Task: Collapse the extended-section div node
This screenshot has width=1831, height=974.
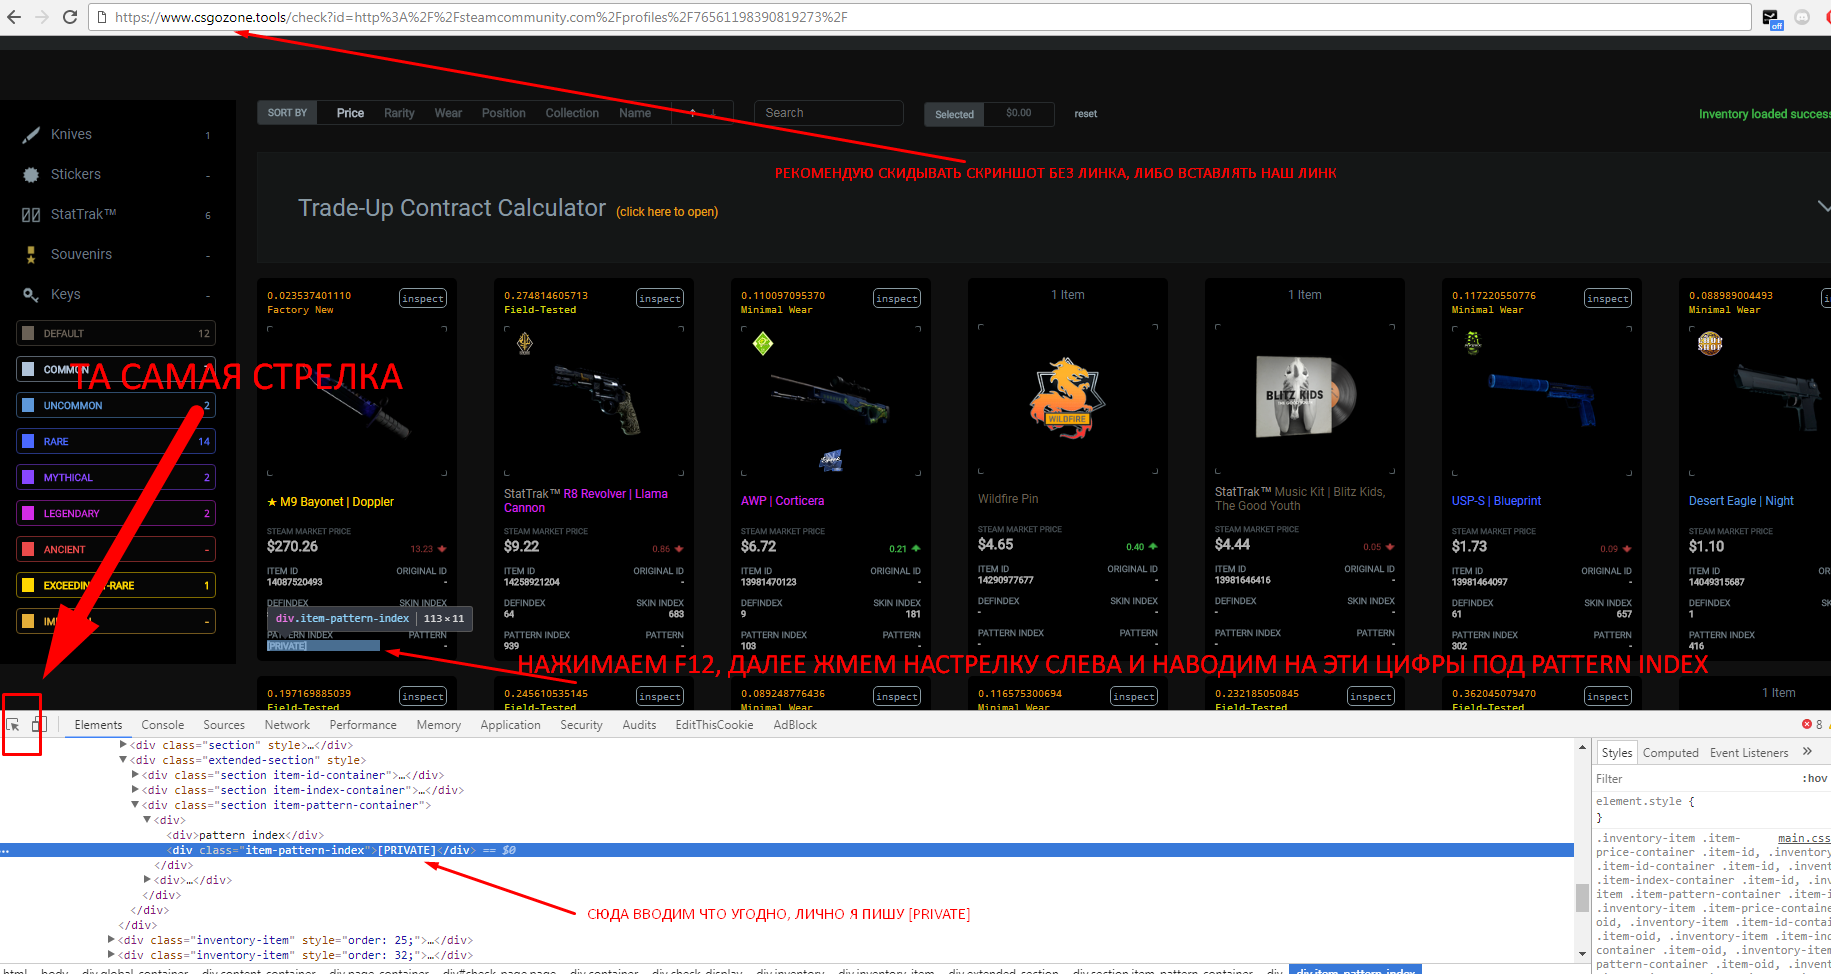Action: coord(123,760)
